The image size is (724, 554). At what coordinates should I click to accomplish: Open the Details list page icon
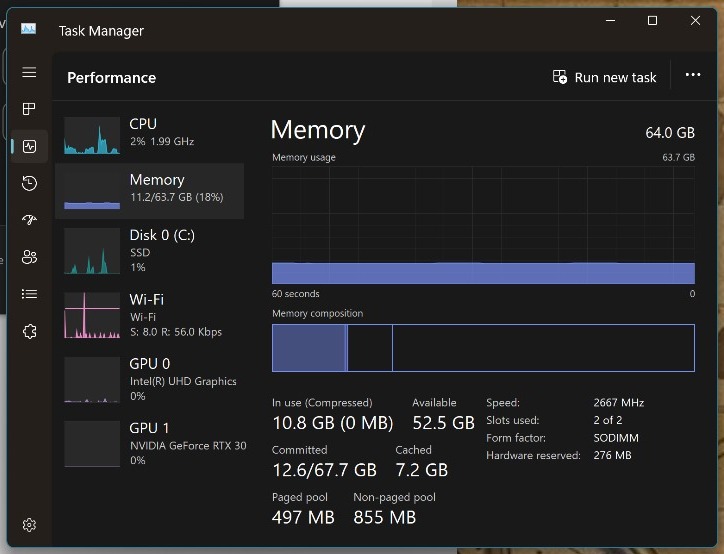(29, 294)
